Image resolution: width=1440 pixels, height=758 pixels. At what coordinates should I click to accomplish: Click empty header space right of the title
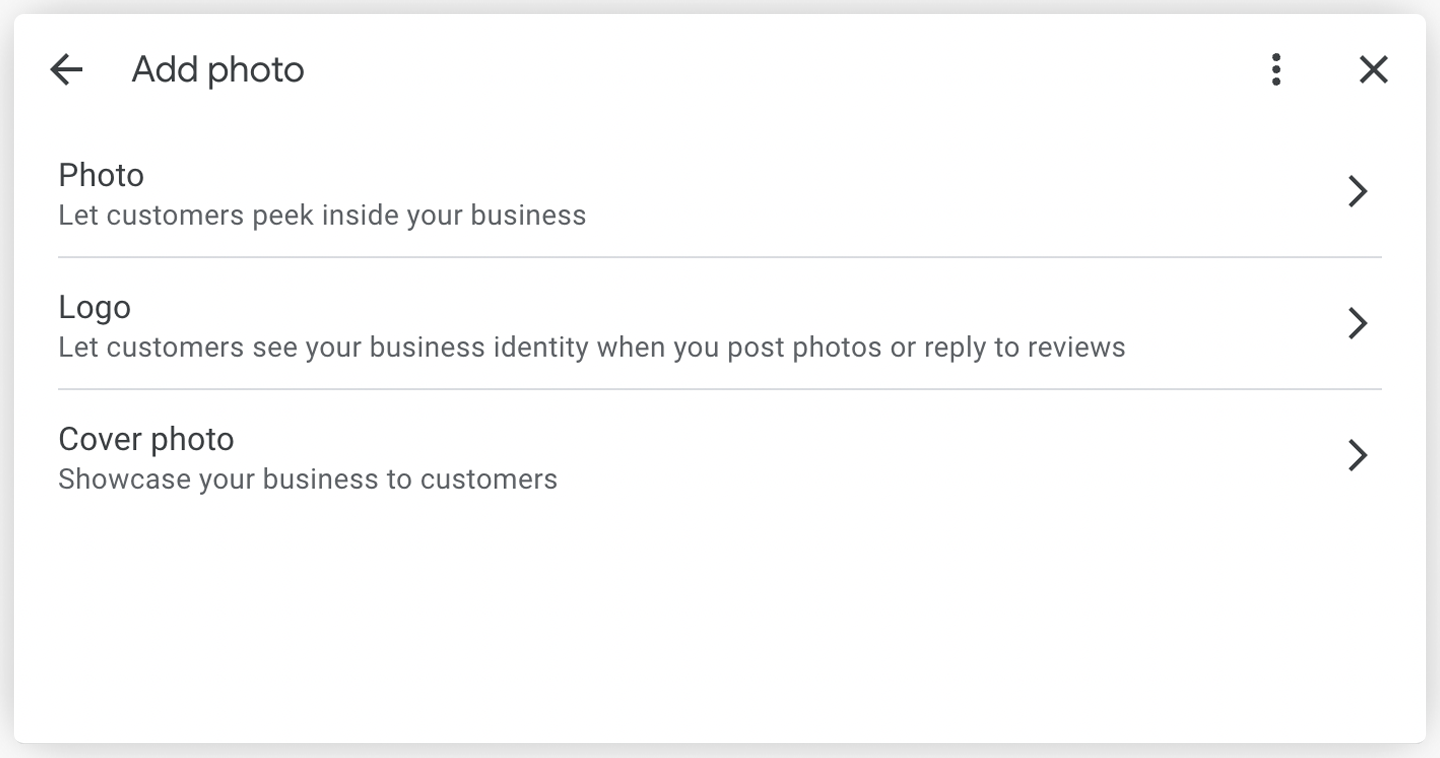(760, 70)
